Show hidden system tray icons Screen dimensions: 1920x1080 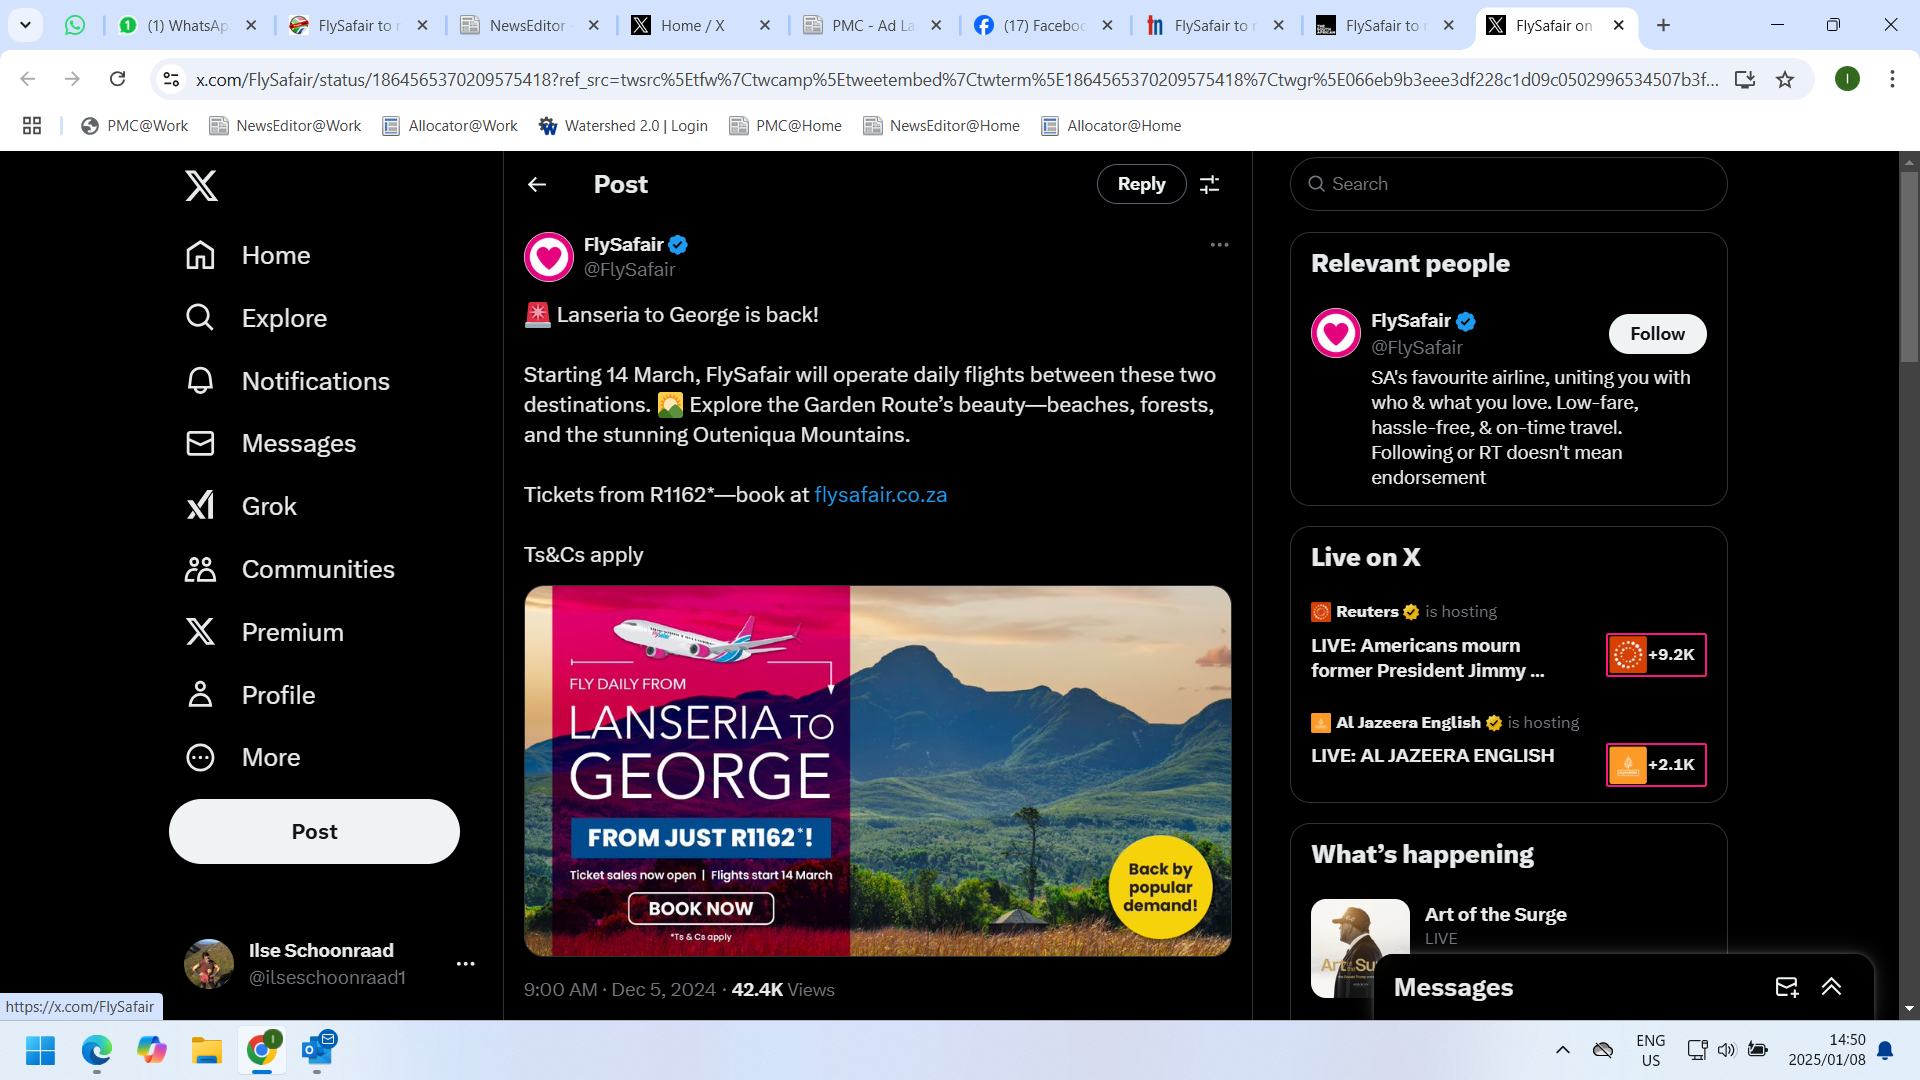pos(1562,1050)
